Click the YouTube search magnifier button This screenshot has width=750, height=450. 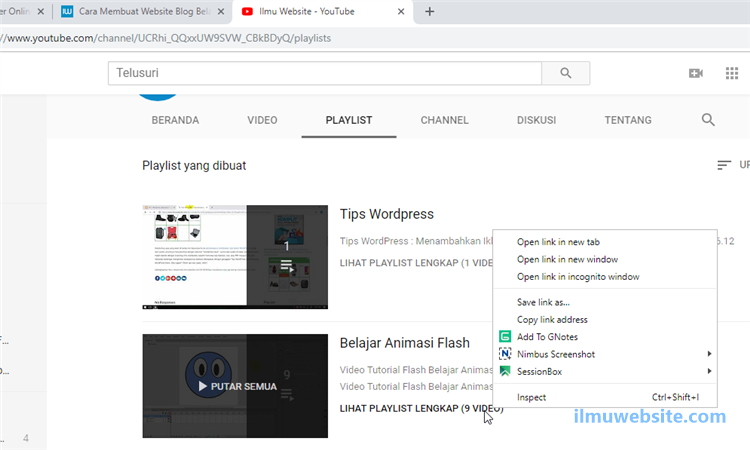[565, 73]
